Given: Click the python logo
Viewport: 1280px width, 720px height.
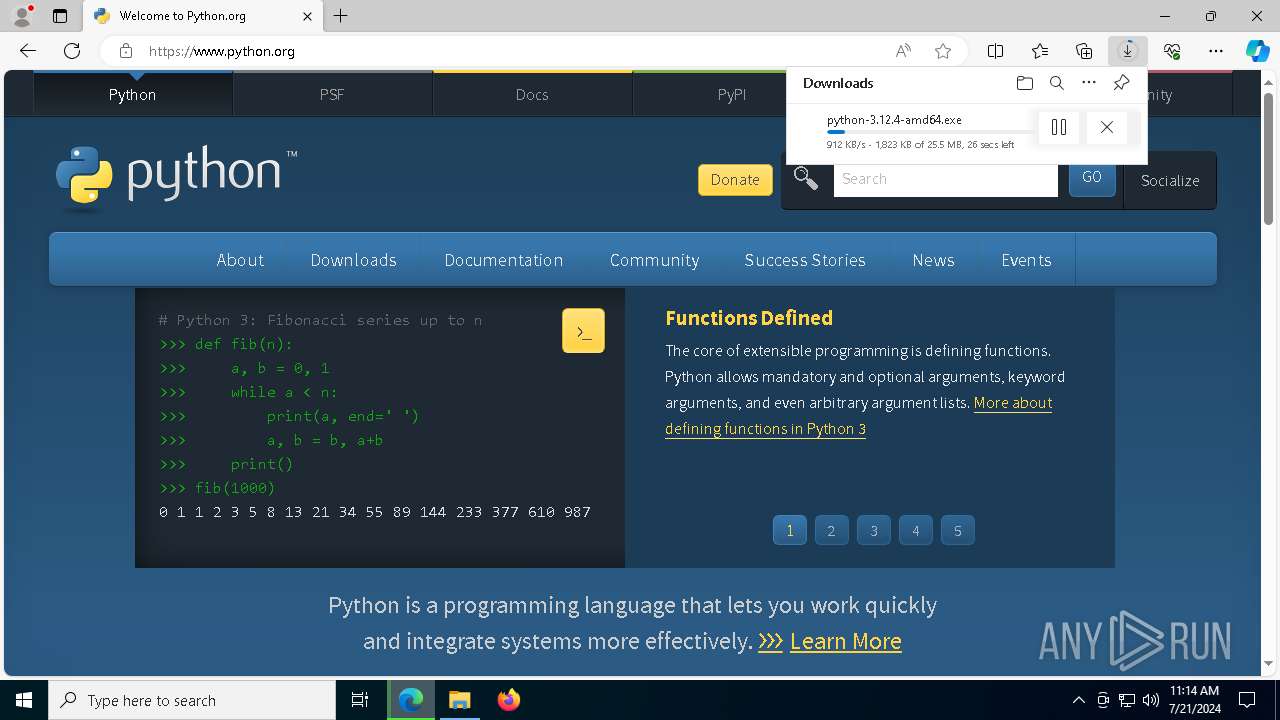Looking at the screenshot, I should tap(177, 177).
